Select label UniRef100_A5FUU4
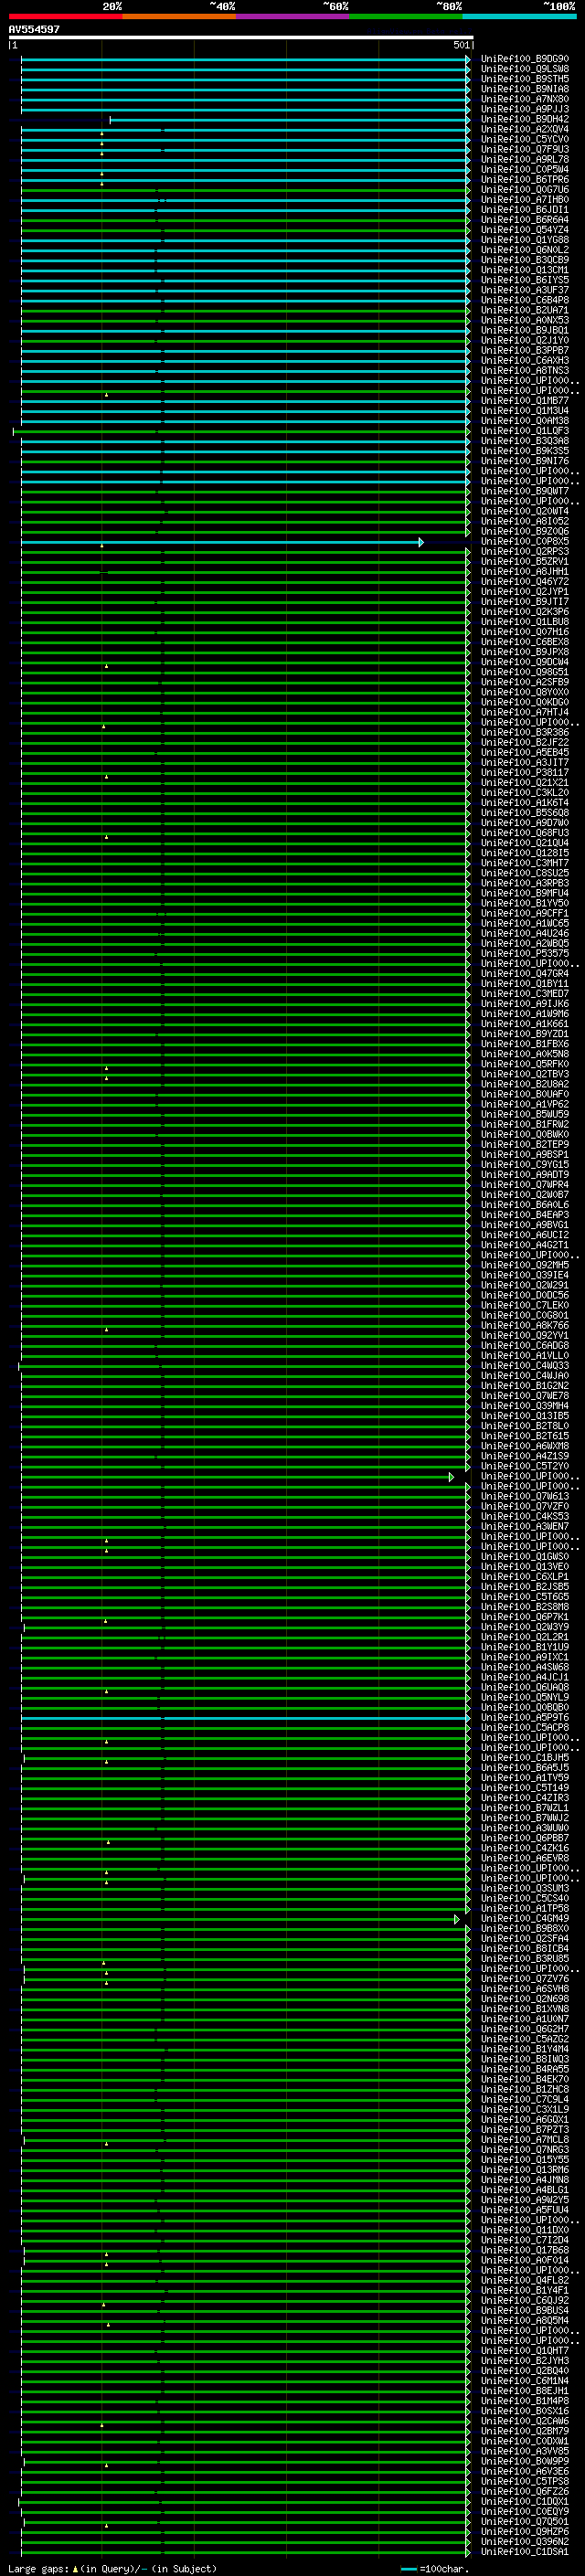This screenshot has height=2576, width=585. pos(525,2211)
